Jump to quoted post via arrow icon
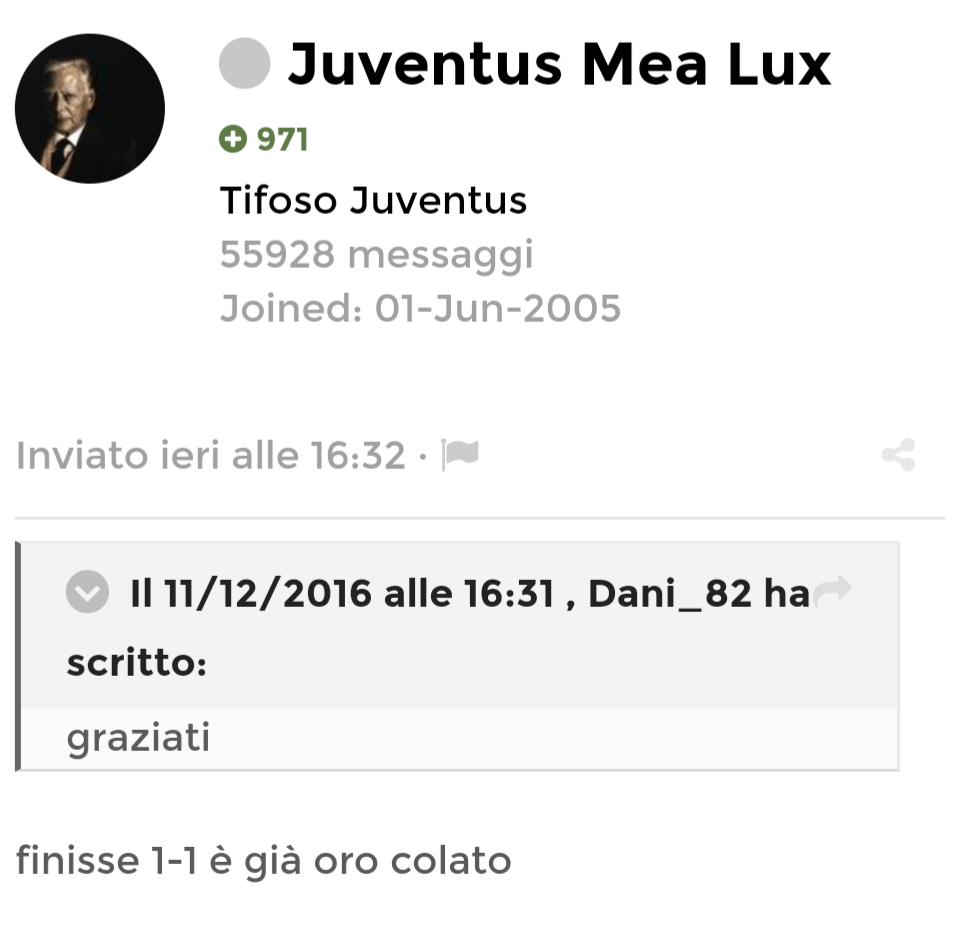 [832, 591]
